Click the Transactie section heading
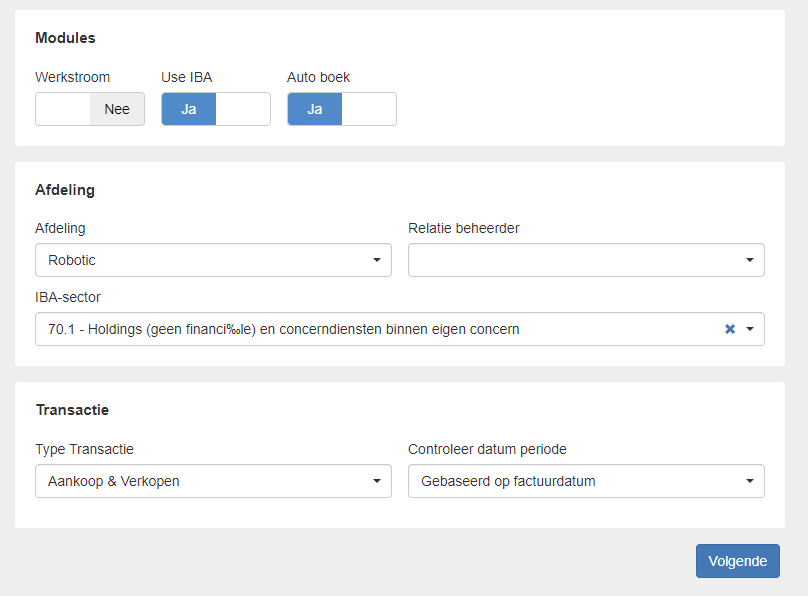Image resolution: width=808 pixels, height=596 pixels. 72,410
